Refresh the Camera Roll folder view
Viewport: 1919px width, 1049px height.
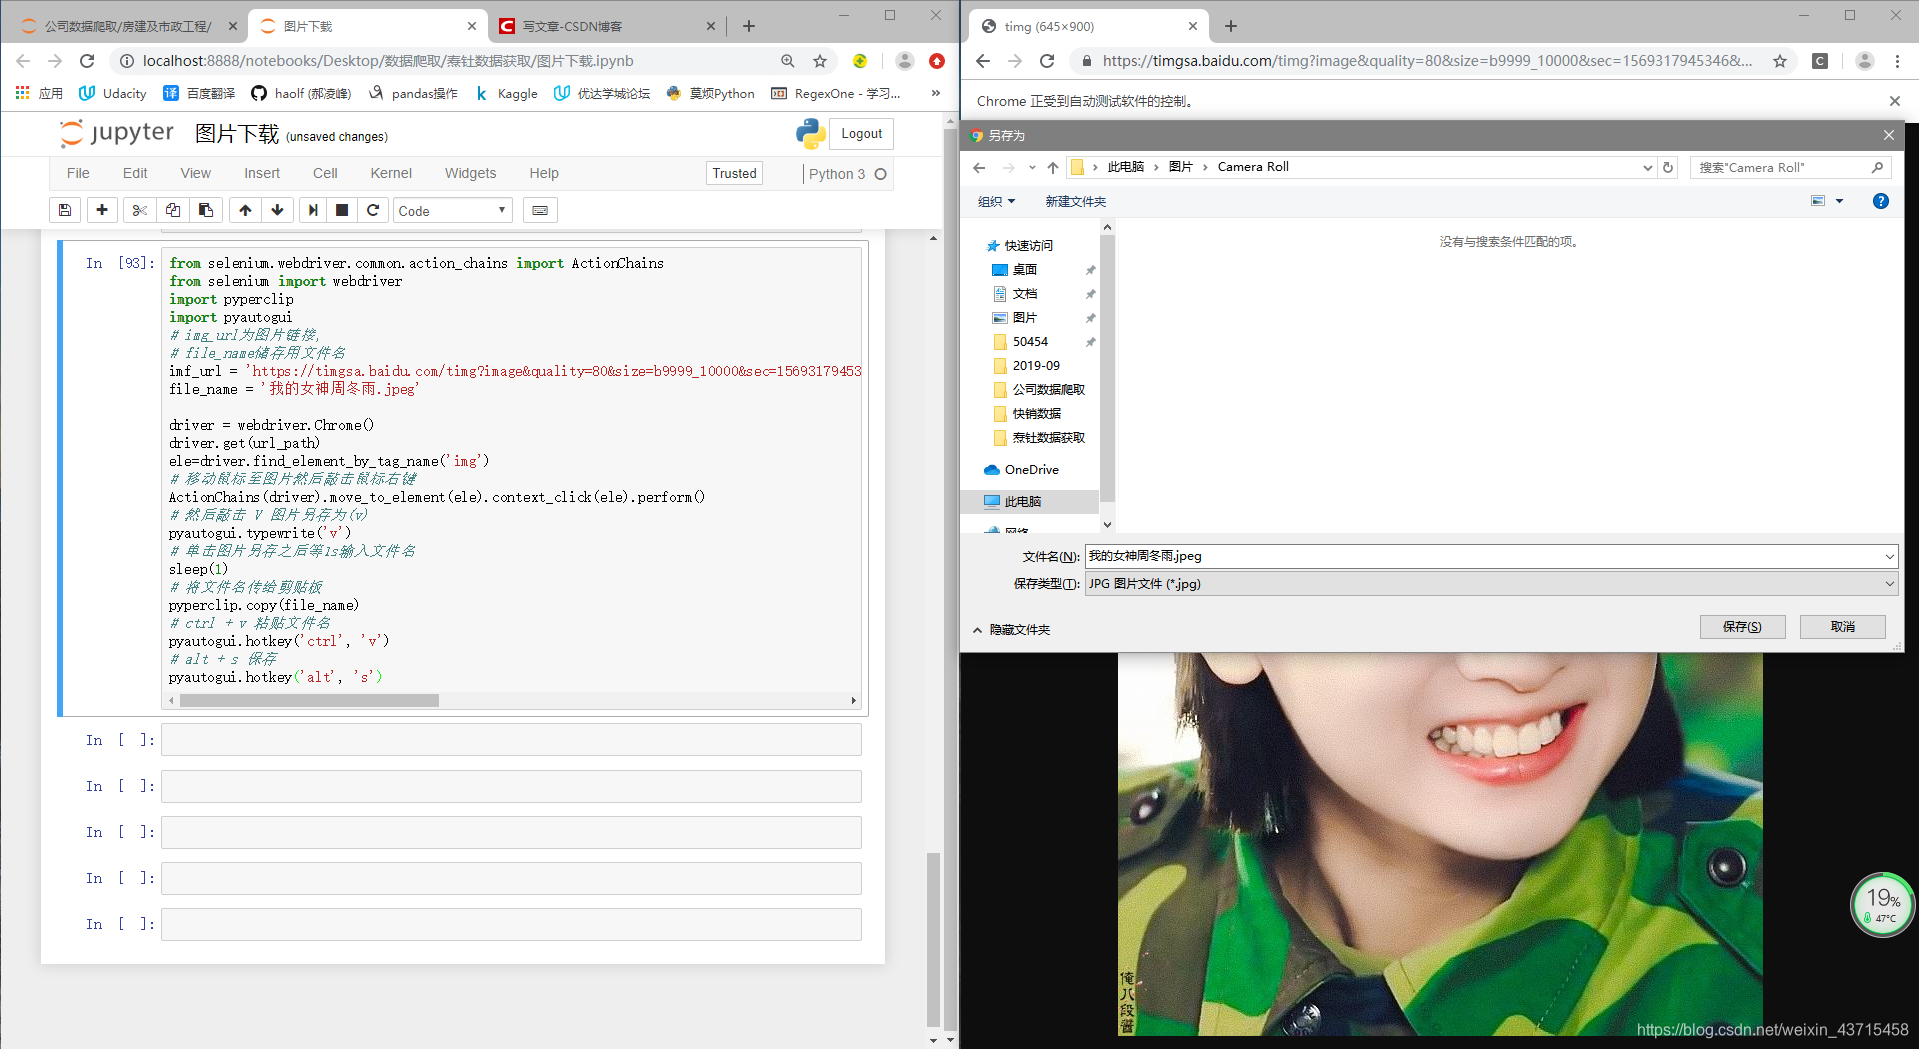pyautogui.click(x=1668, y=167)
